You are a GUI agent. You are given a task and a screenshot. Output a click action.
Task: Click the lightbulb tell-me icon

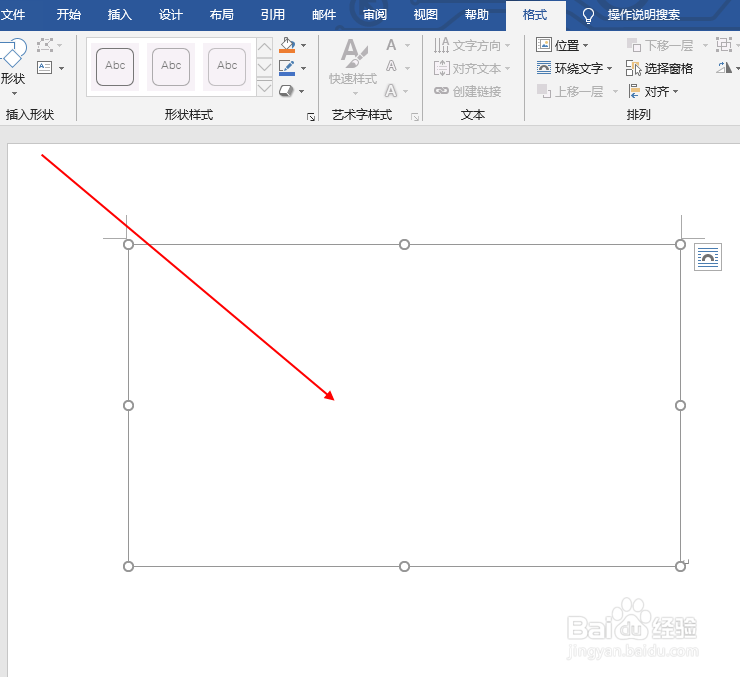pos(588,16)
